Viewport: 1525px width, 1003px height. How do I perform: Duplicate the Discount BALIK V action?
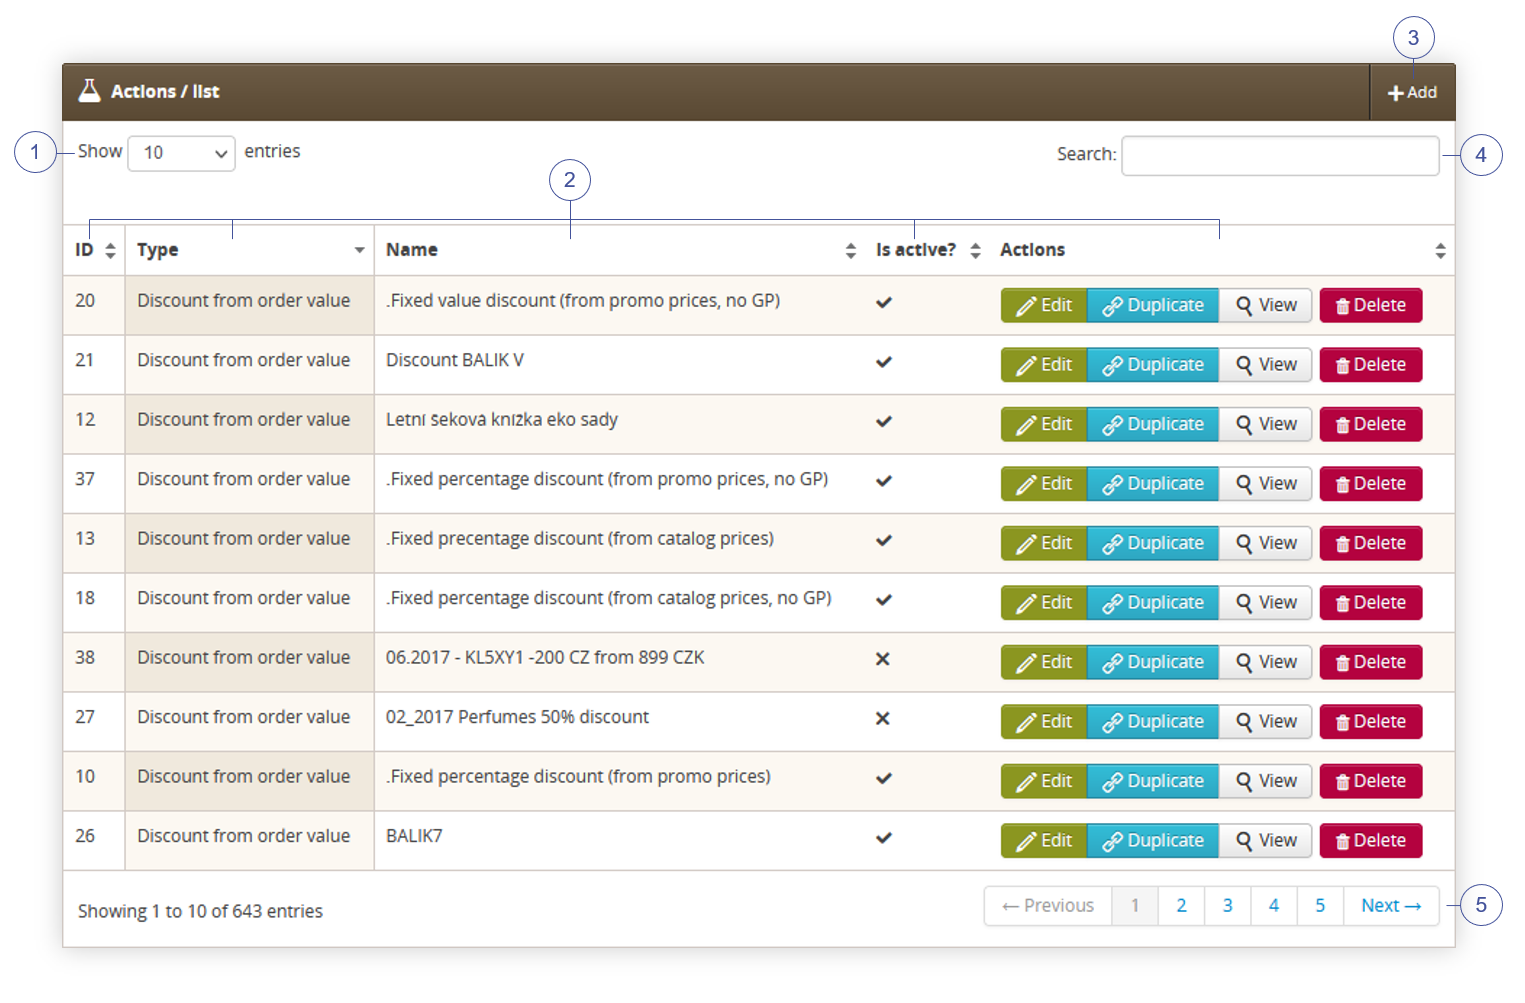click(1153, 365)
